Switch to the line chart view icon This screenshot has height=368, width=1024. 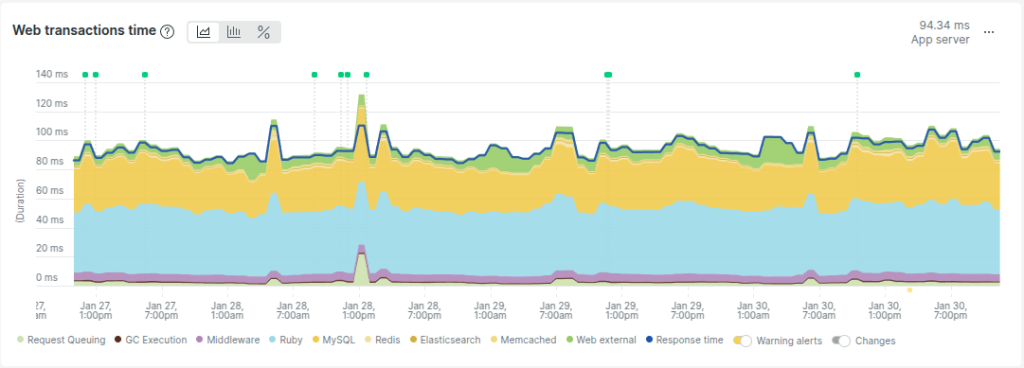pyautogui.click(x=204, y=32)
